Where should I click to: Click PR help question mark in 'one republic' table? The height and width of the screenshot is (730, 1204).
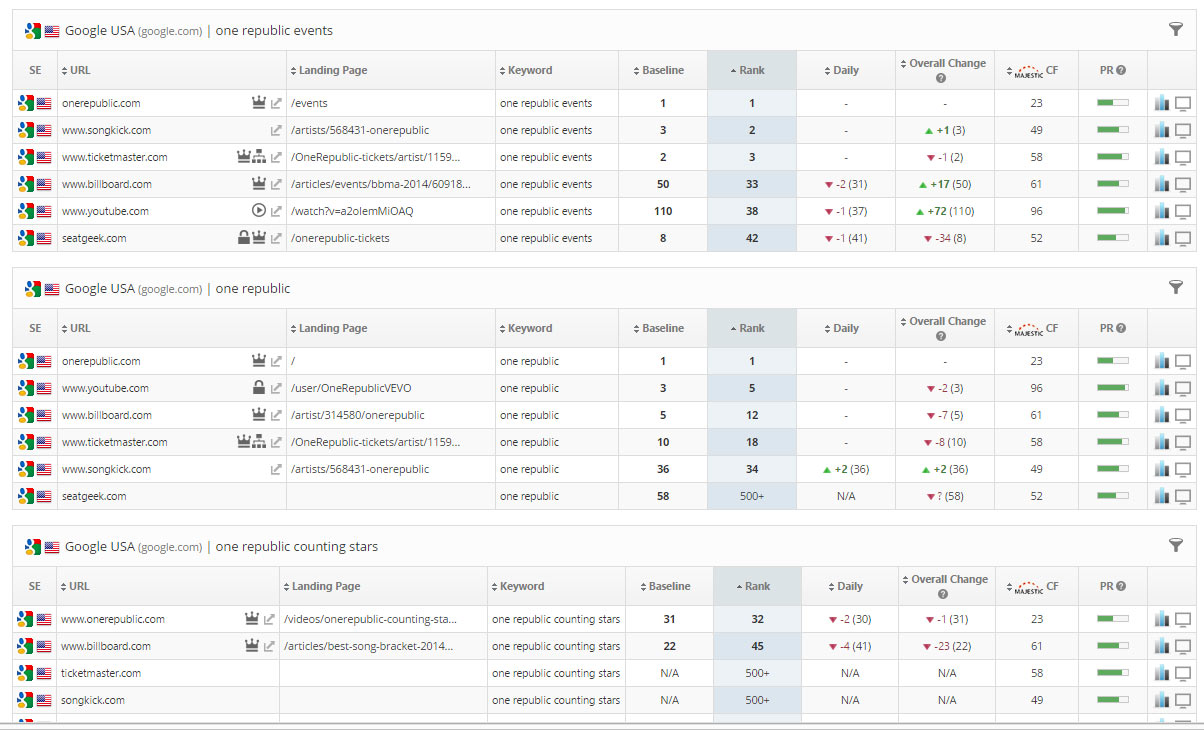click(x=1121, y=328)
